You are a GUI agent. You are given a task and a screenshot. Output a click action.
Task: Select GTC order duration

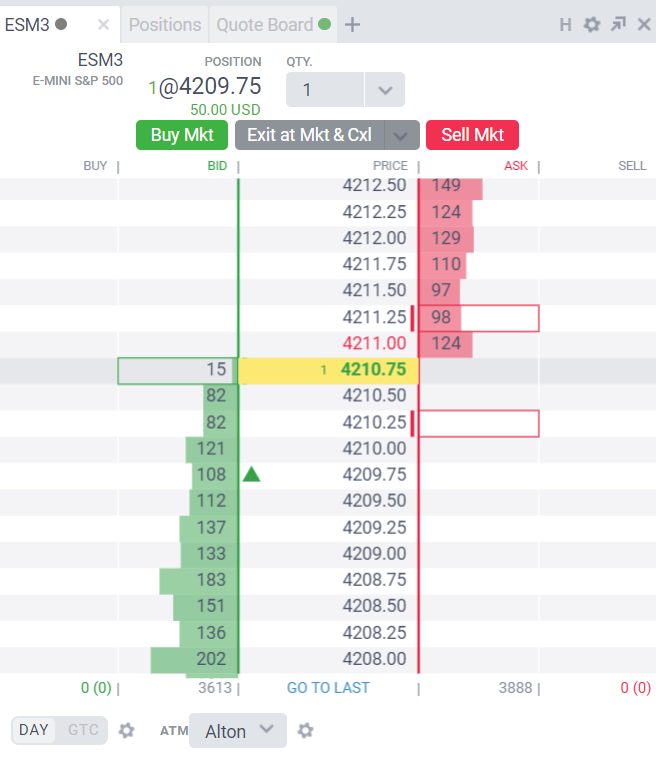point(83,730)
